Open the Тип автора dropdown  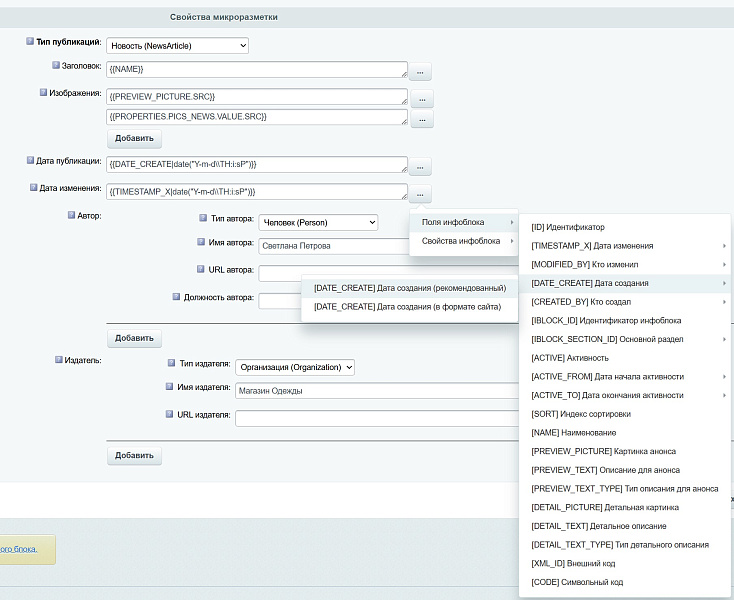(x=317, y=222)
